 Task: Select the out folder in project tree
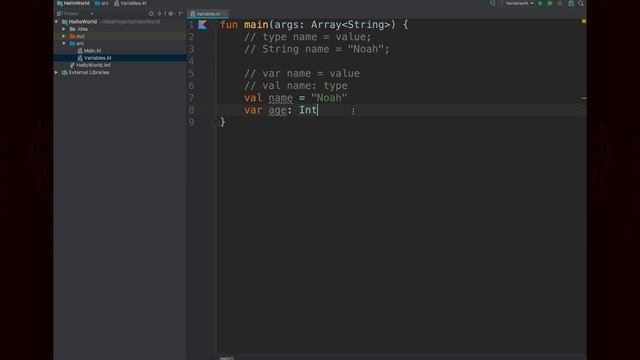coord(77,36)
